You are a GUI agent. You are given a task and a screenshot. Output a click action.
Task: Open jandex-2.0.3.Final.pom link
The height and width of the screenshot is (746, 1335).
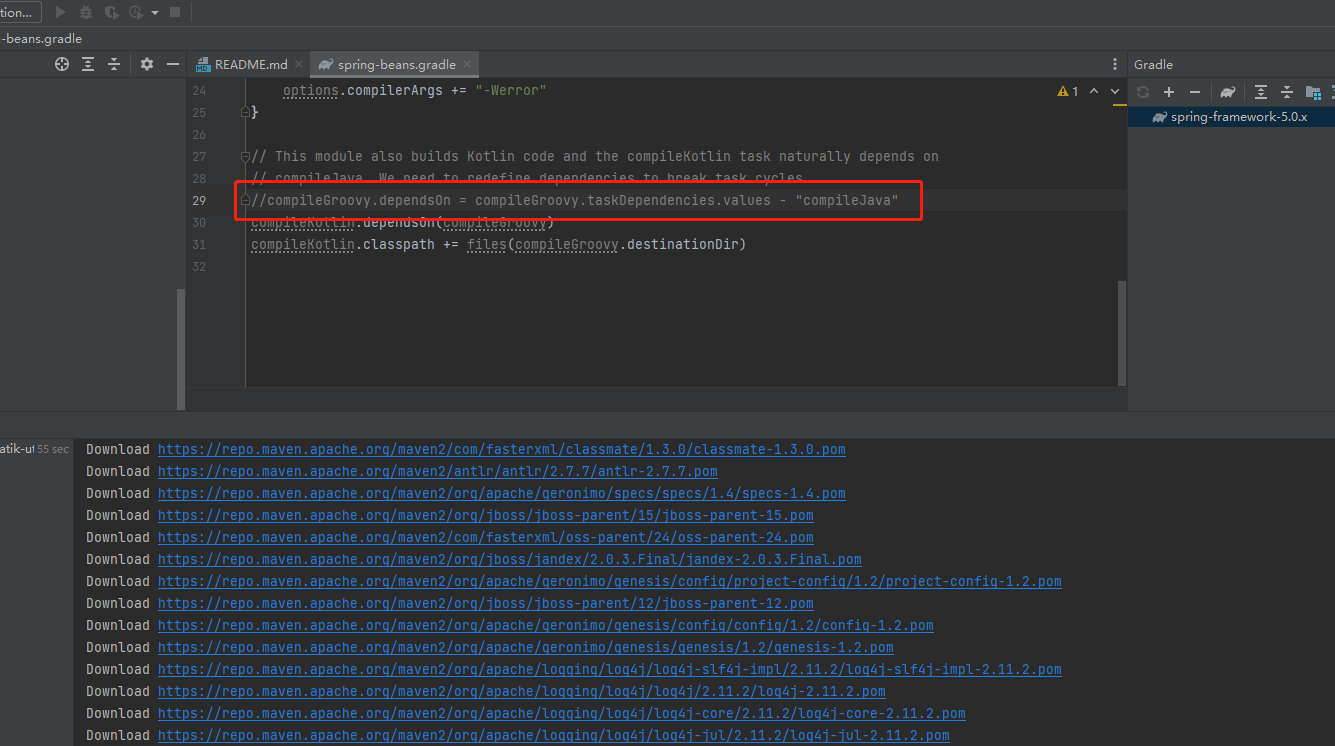tap(509, 560)
